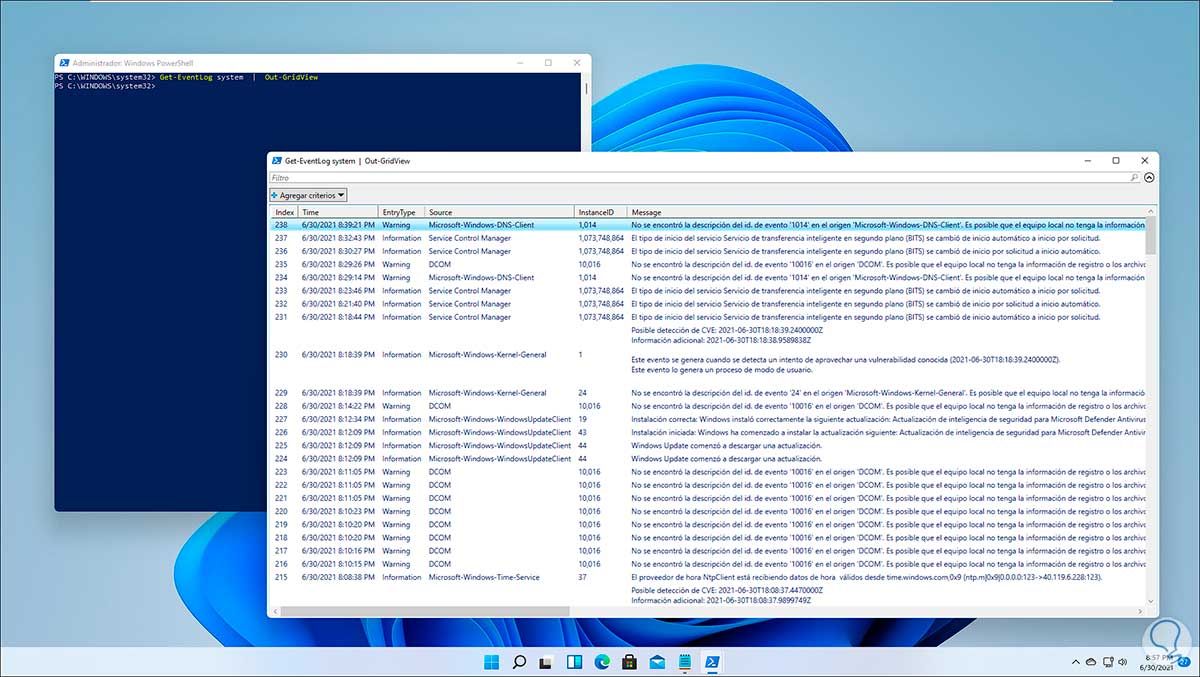This screenshot has width=1200, height=677.
Task: Sort by the Source column header
Action: click(x=500, y=212)
